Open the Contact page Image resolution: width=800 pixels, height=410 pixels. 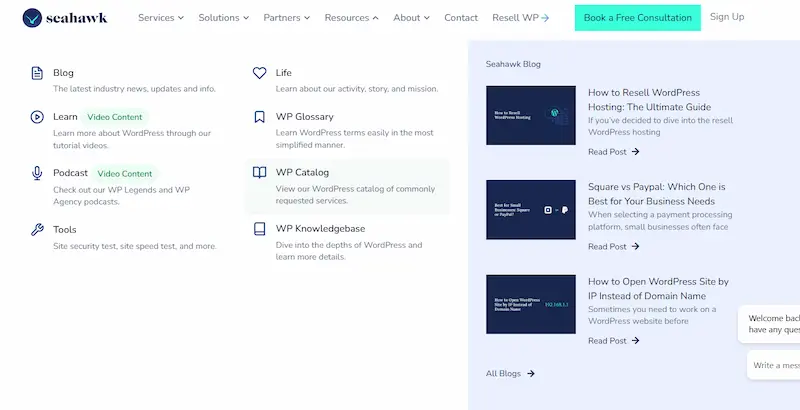pyautogui.click(x=461, y=18)
